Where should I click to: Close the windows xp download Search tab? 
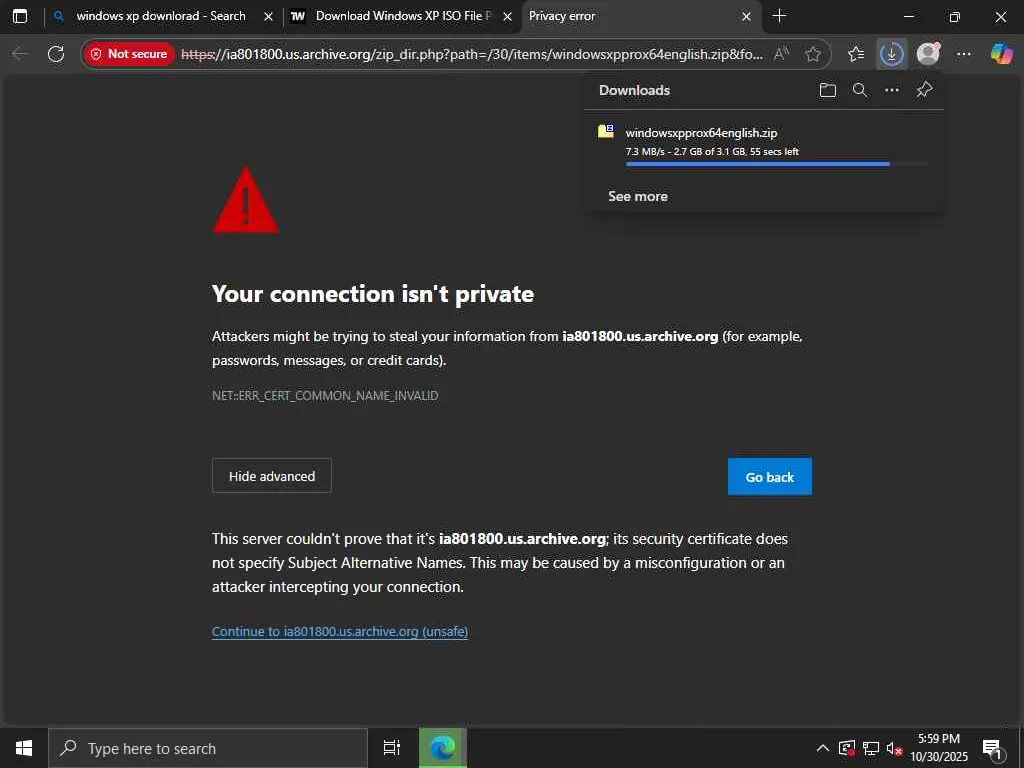268,17
